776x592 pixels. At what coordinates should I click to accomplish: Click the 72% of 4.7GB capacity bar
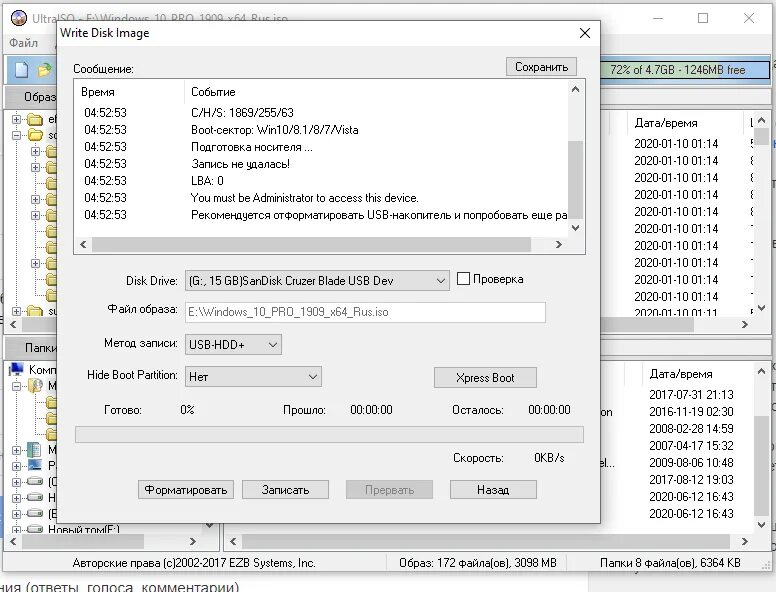(685, 70)
